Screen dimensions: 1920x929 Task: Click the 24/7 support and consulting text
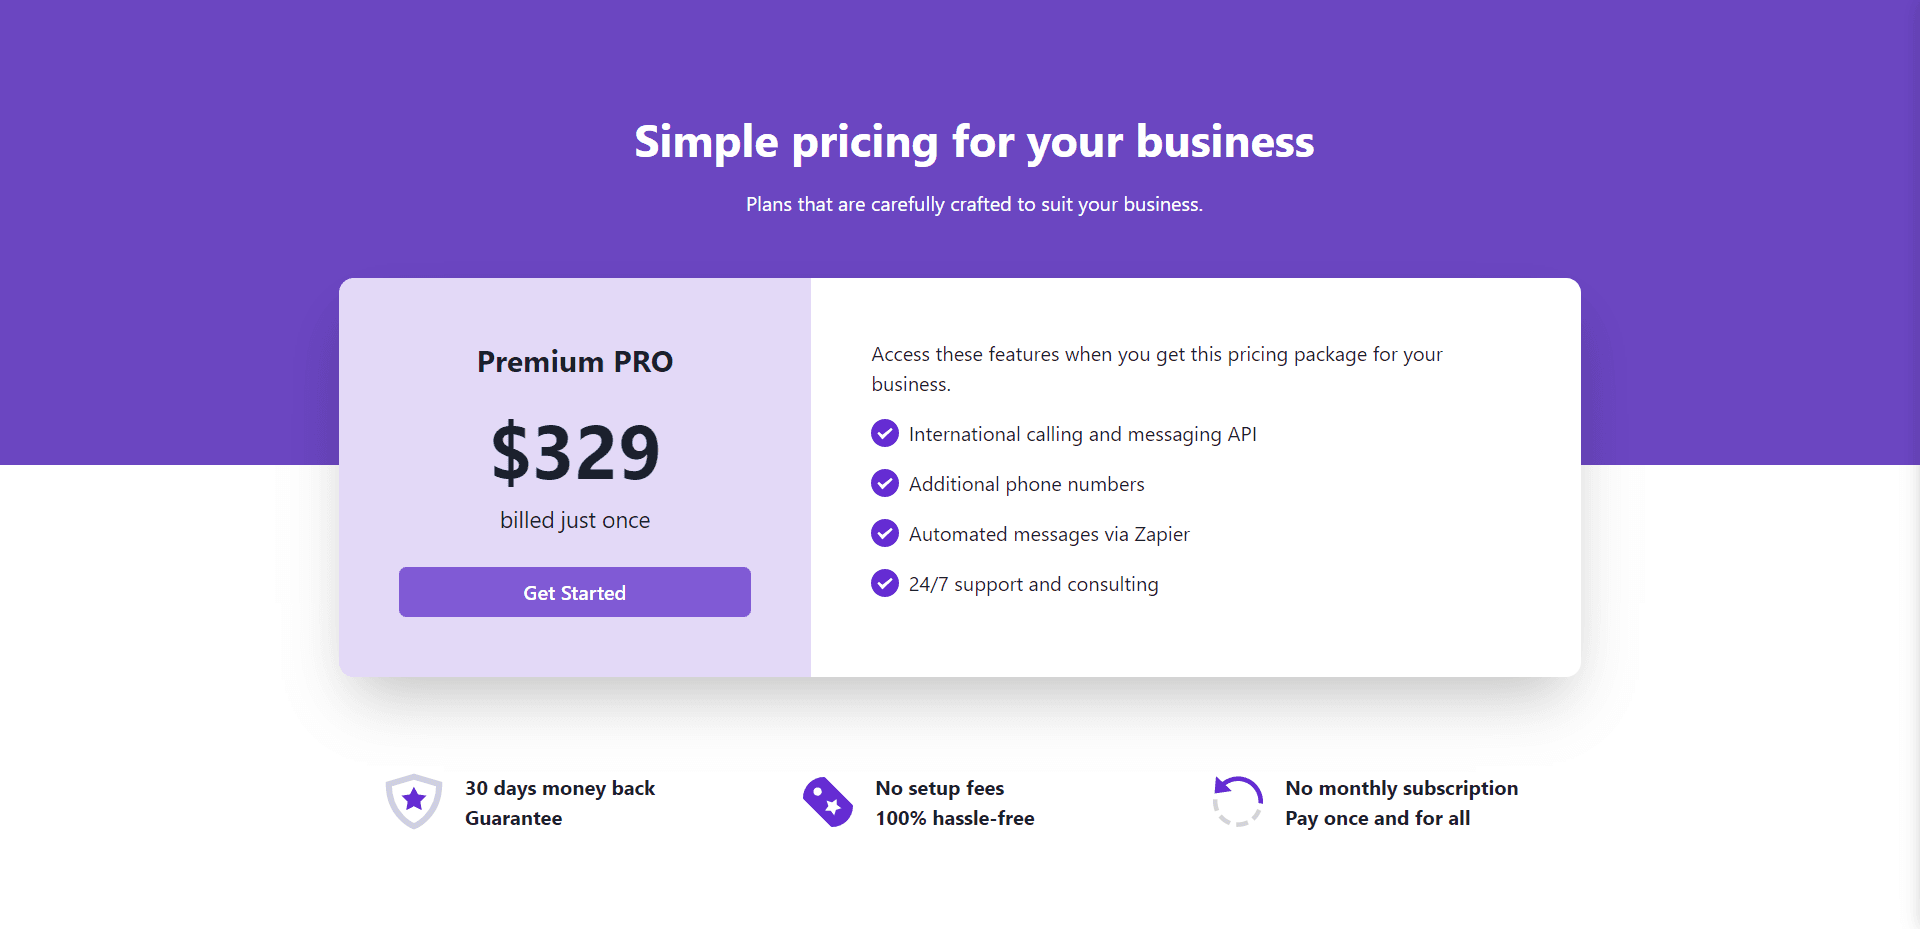1034,584
